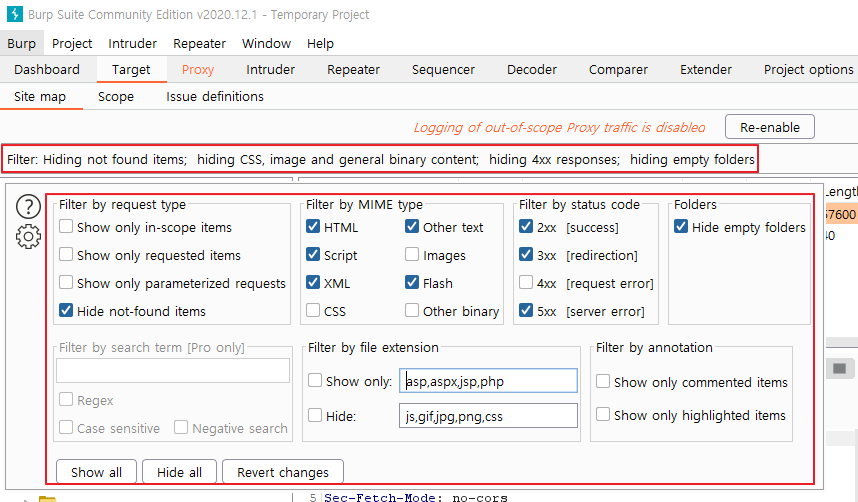Uncheck Hide empty folders
The image size is (858, 502).
click(681, 227)
